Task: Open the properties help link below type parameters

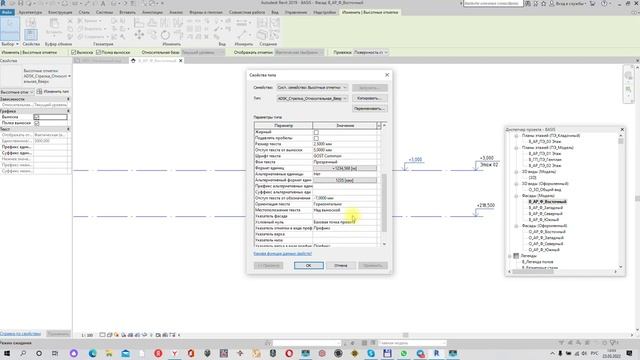Action: pos(282,254)
